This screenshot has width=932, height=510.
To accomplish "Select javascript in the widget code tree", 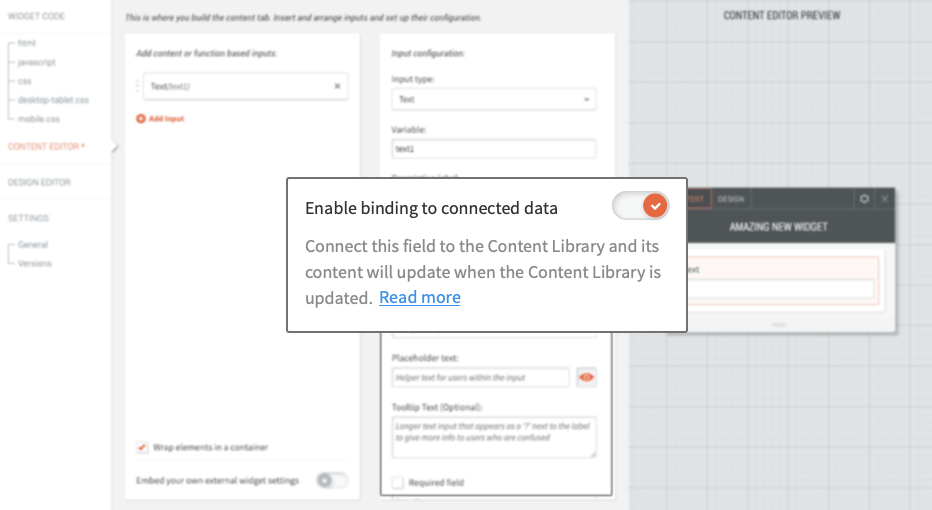I will point(36,62).
